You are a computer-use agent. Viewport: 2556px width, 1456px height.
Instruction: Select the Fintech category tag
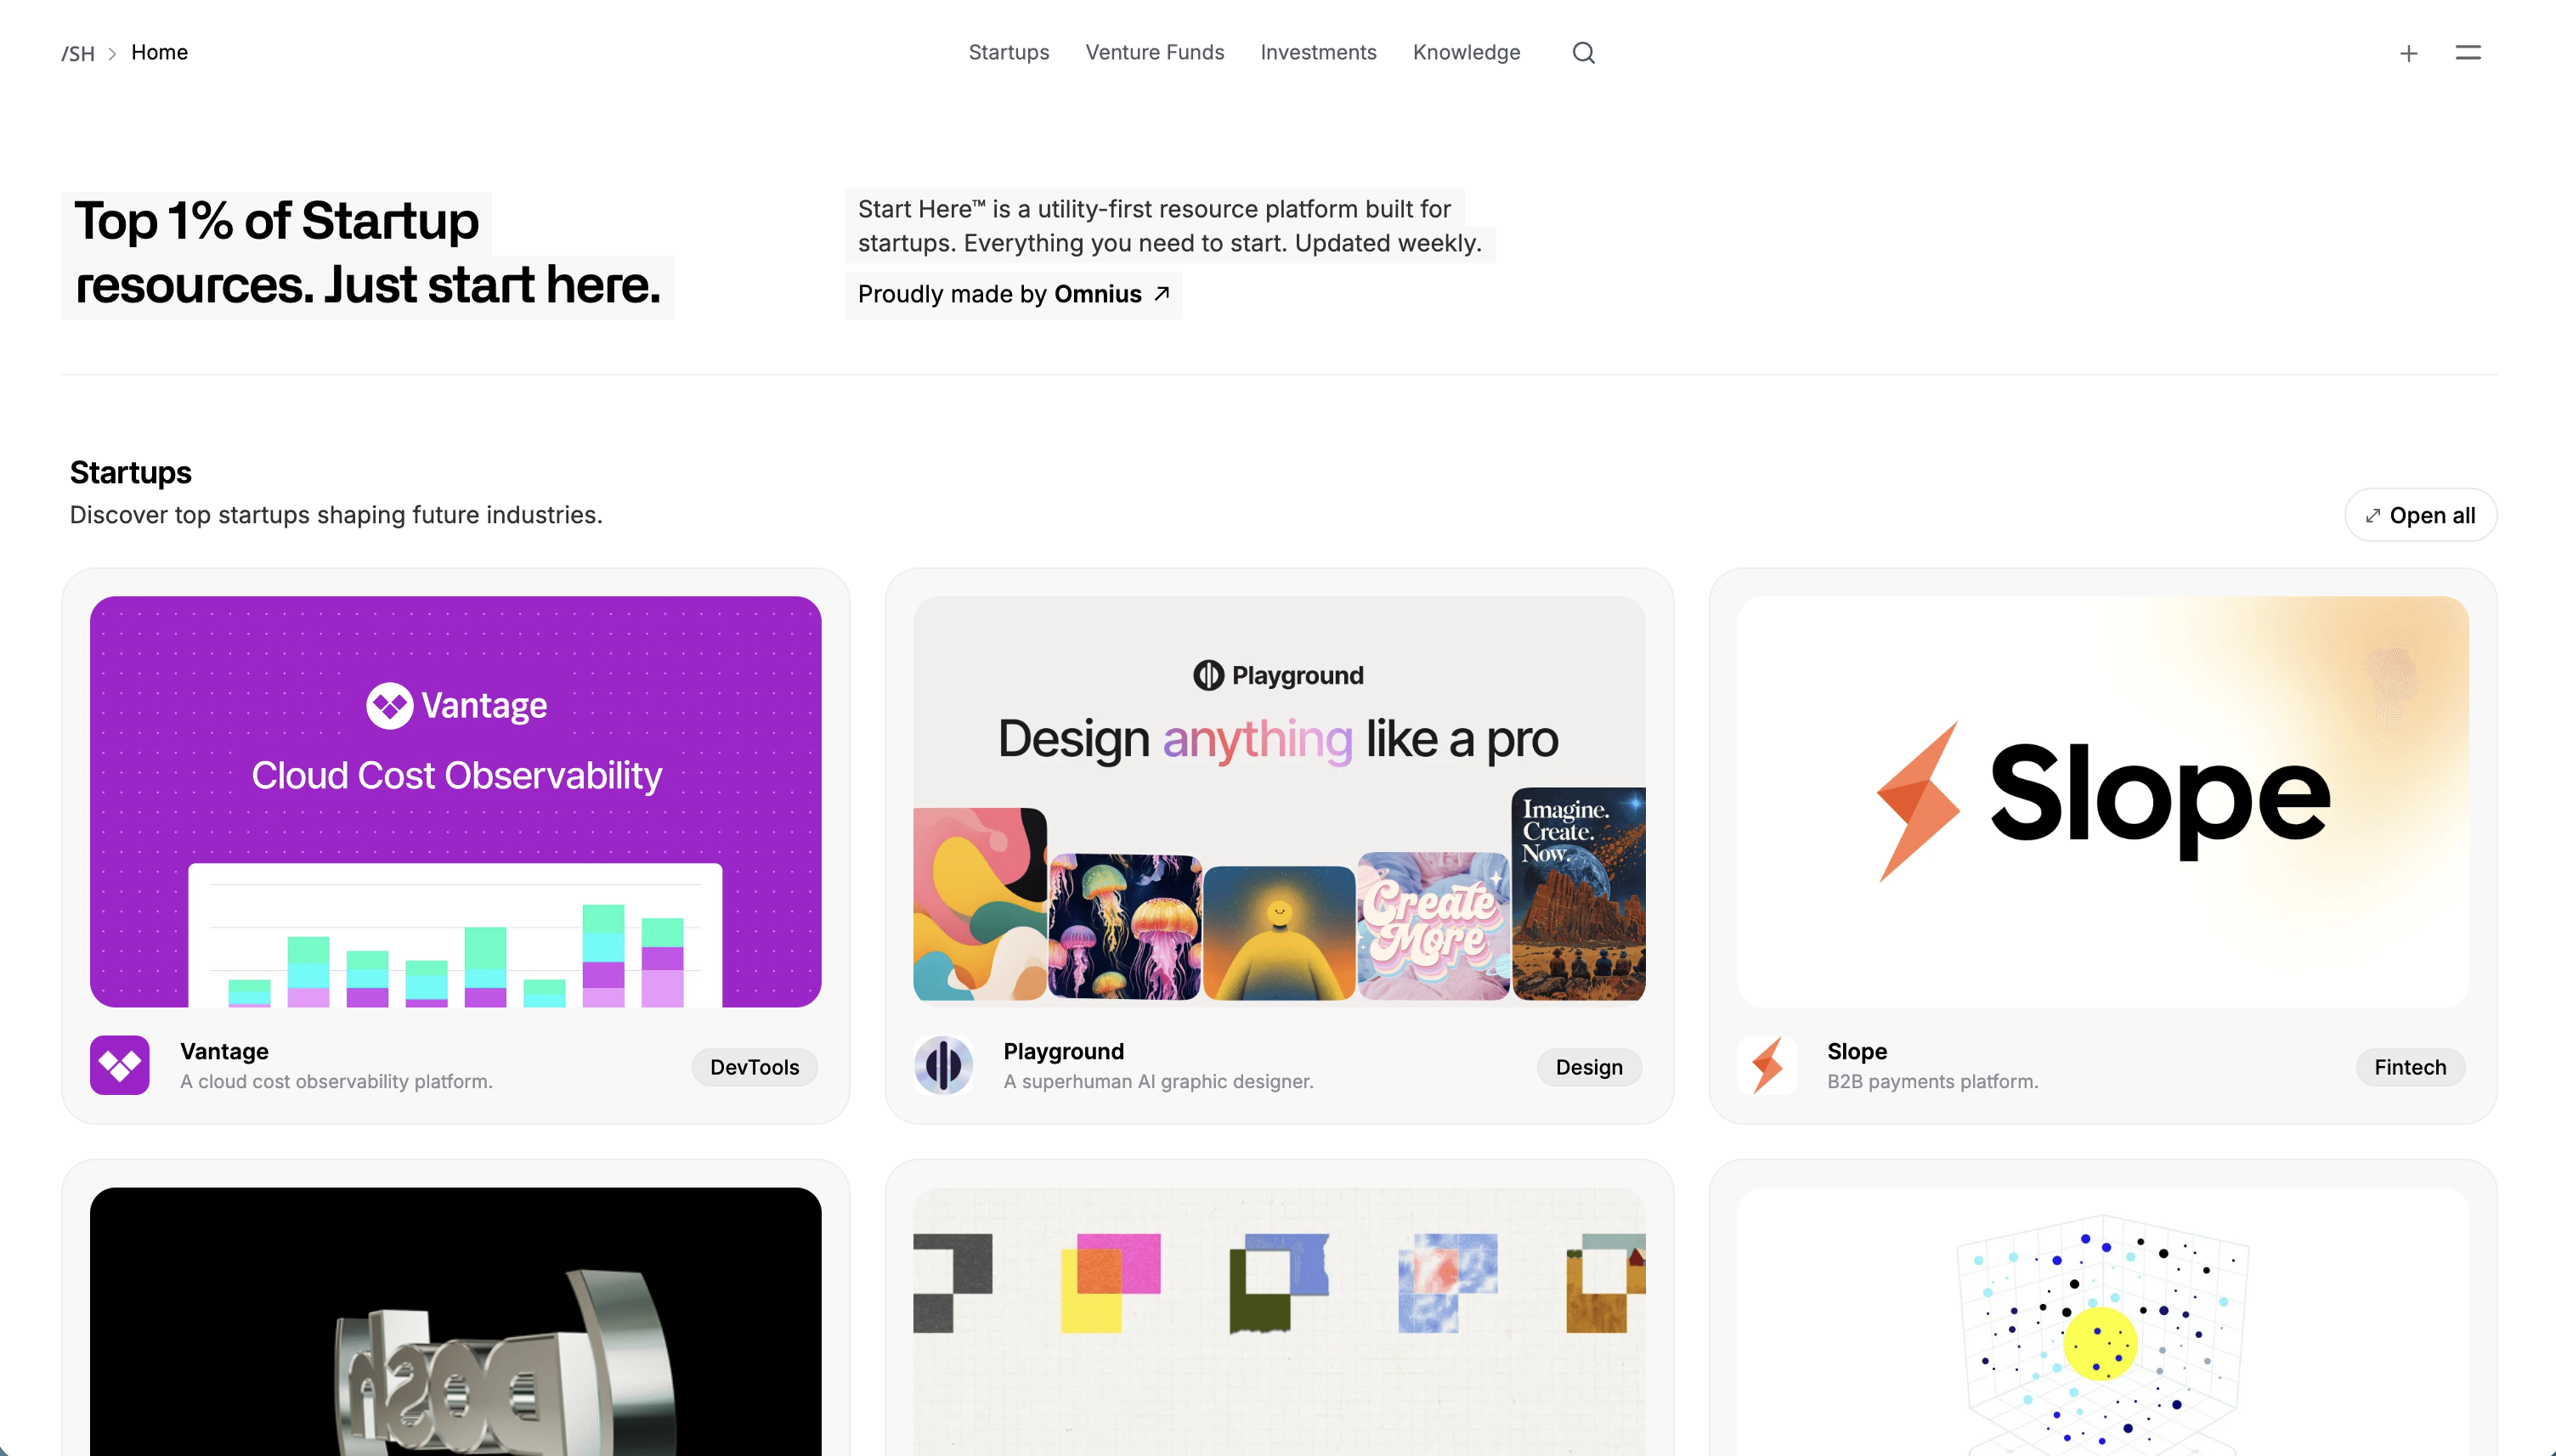[x=2410, y=1067]
